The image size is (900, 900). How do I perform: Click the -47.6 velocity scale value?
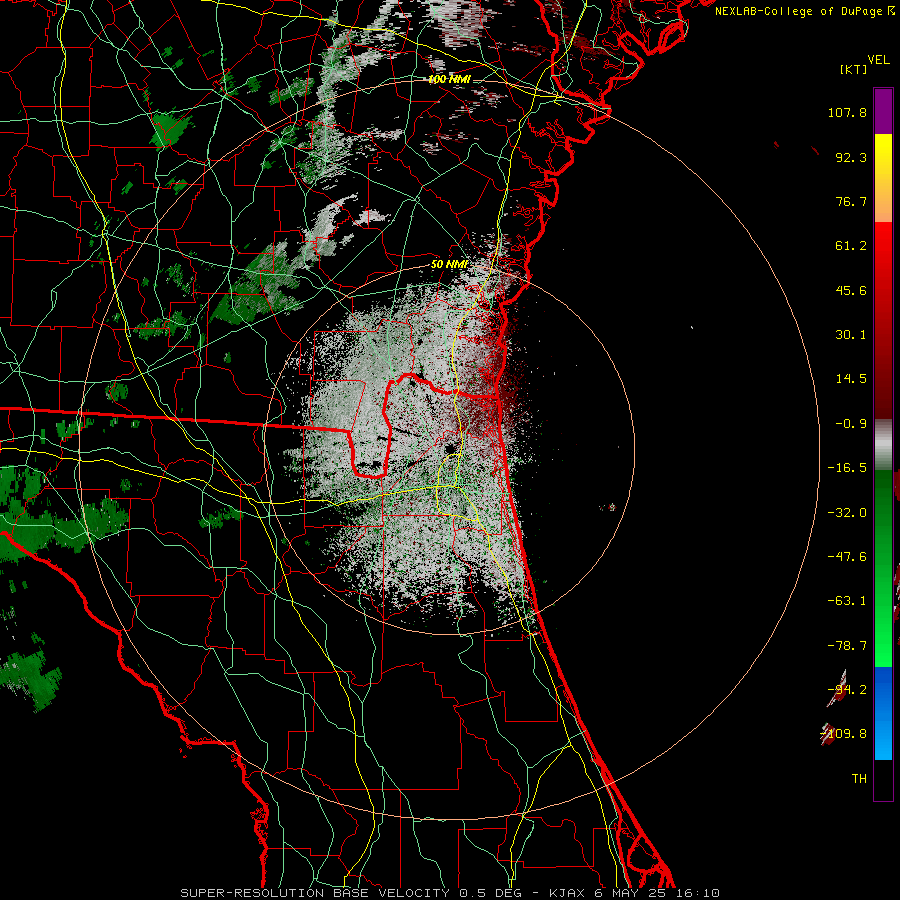[x=847, y=557]
